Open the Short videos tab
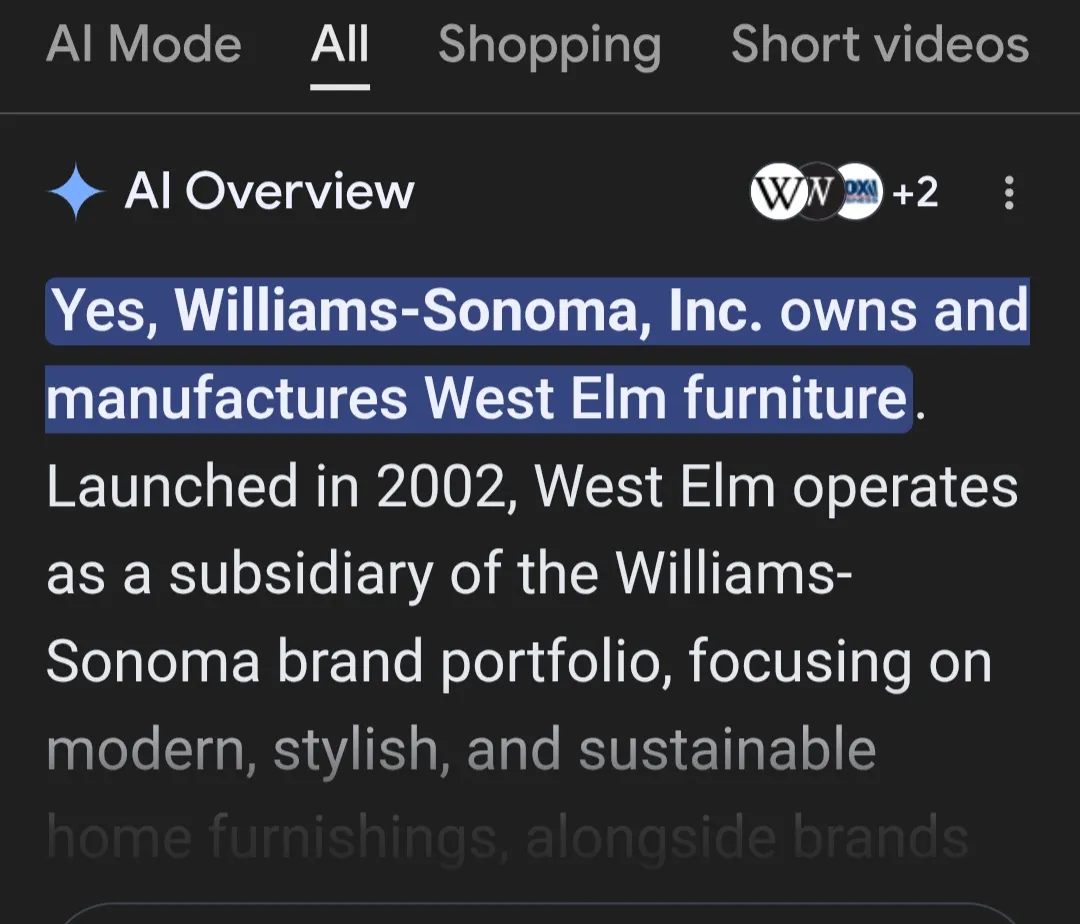The height and width of the screenshot is (924, 1080). click(x=880, y=45)
